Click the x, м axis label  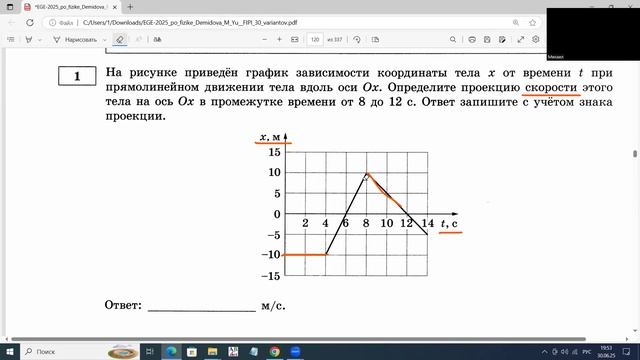click(x=270, y=137)
